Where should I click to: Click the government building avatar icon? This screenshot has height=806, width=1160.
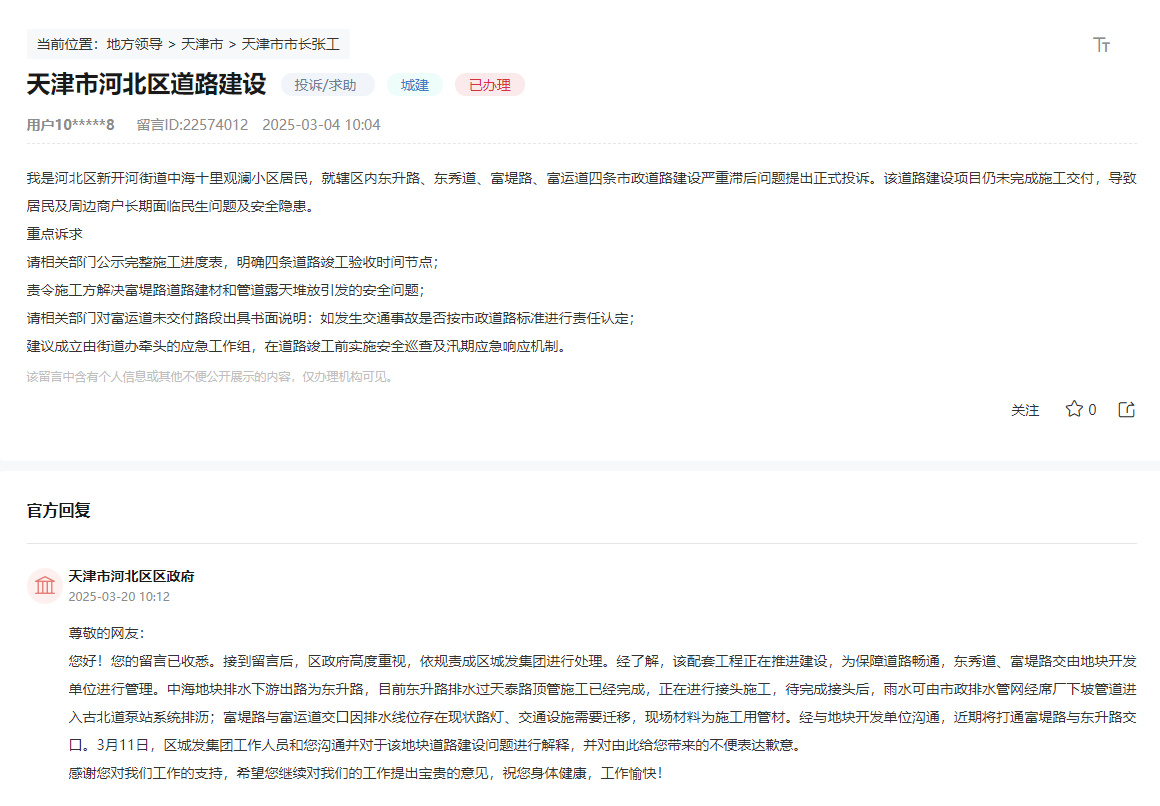coord(45,586)
